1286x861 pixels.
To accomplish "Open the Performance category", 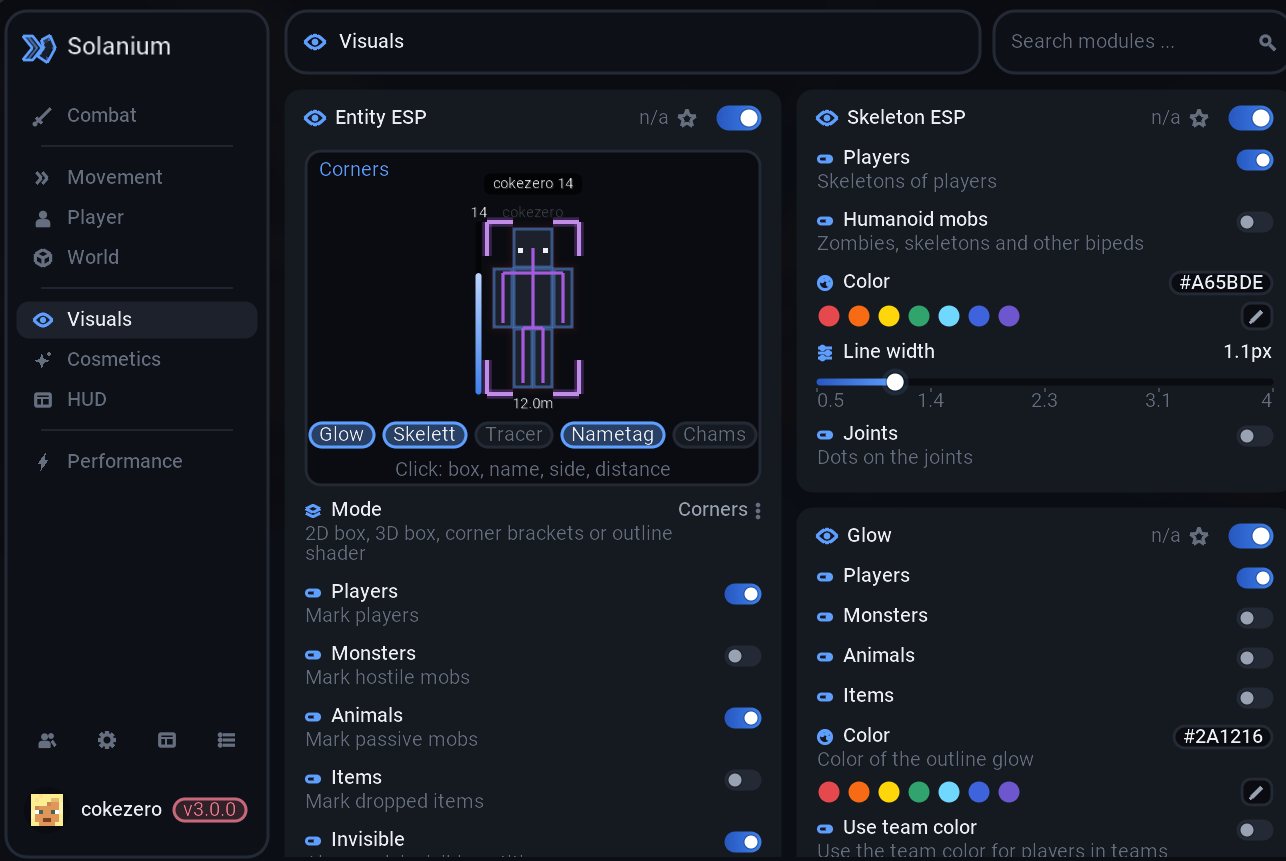I will tap(137, 462).
